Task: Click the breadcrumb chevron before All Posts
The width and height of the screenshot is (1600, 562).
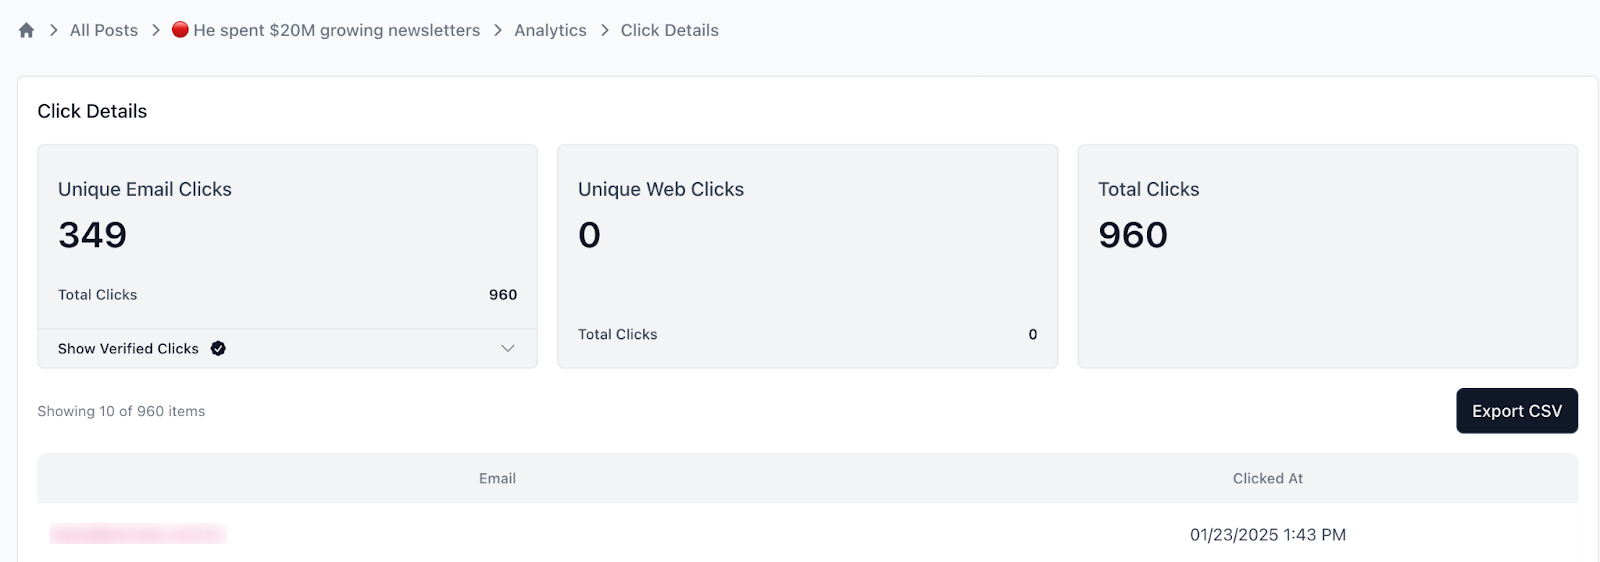Action: (53, 30)
